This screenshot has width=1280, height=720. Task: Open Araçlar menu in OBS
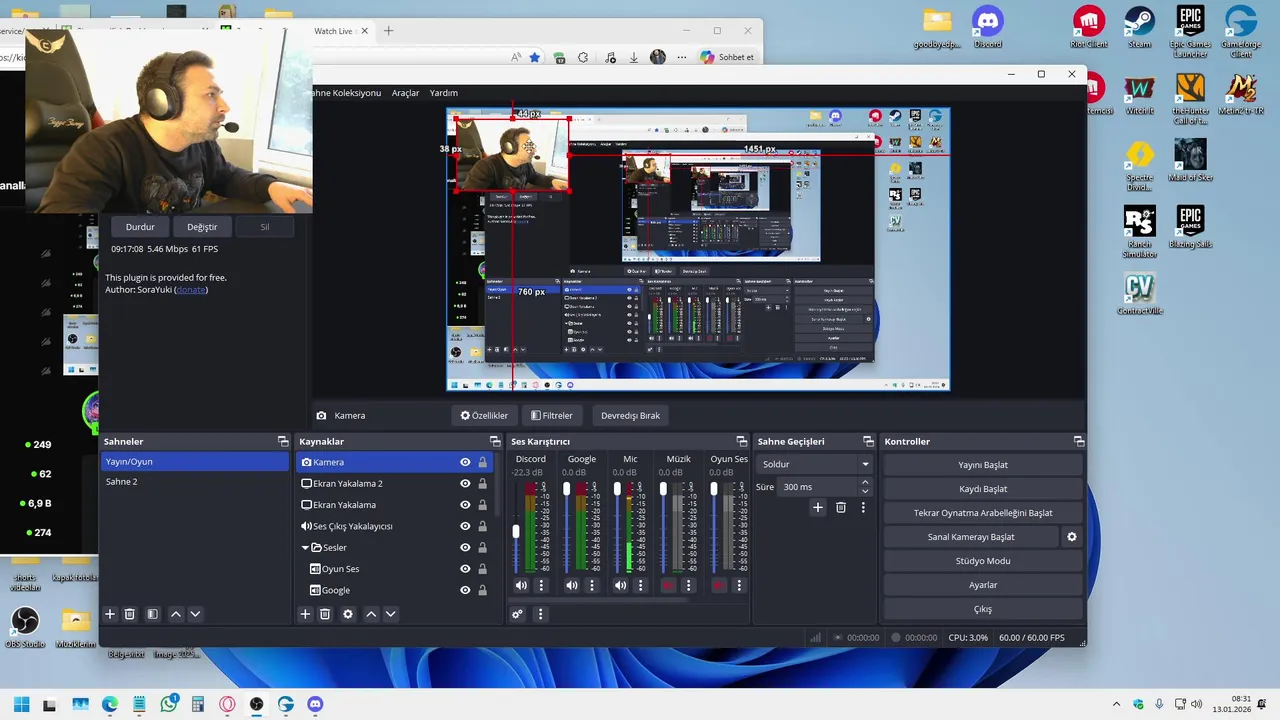(x=405, y=93)
